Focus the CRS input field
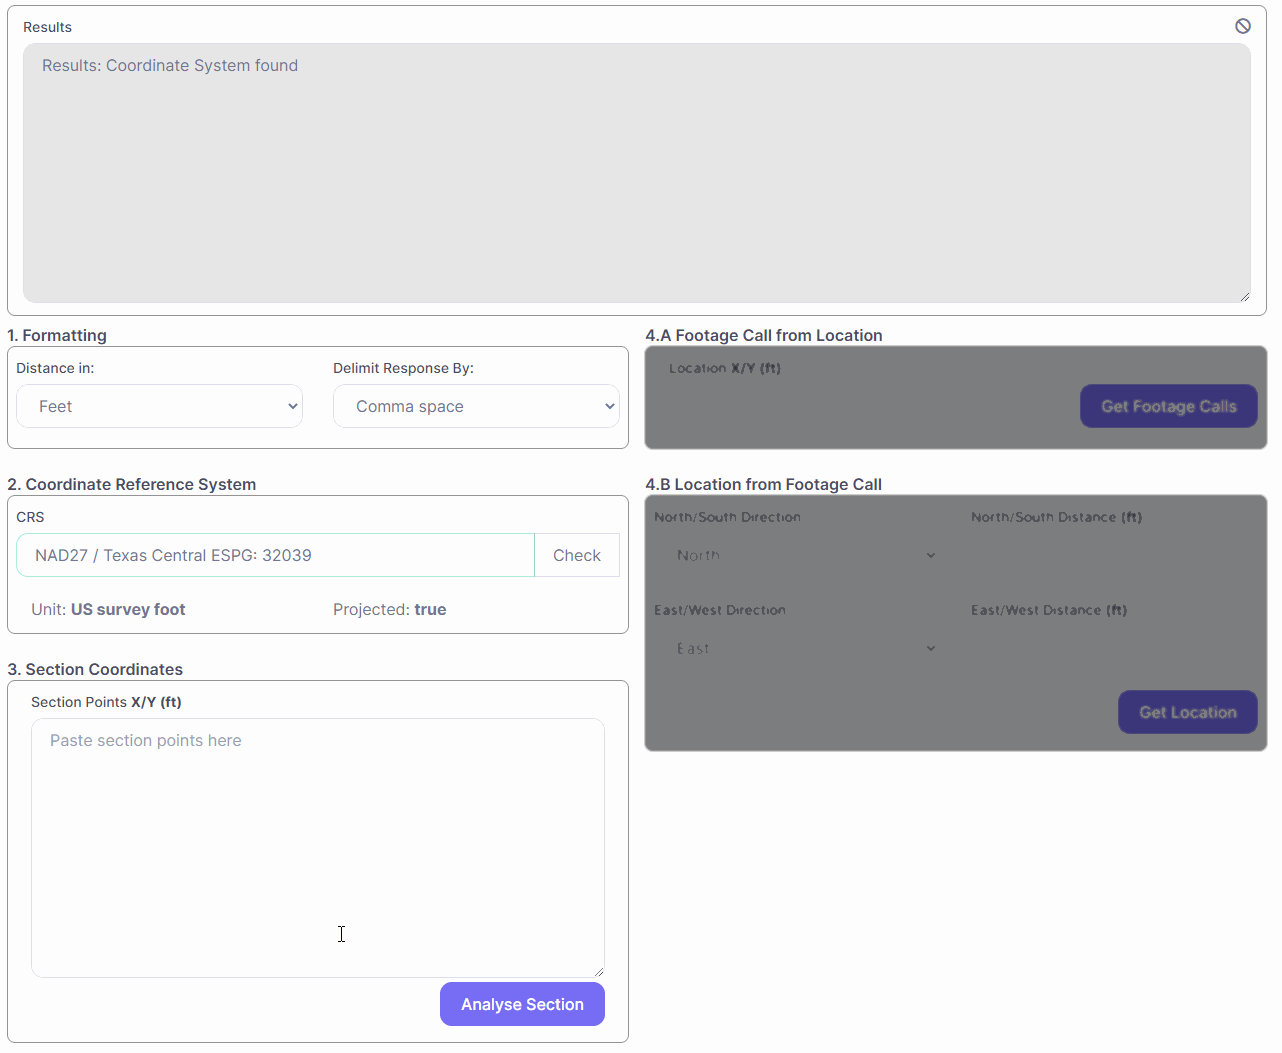 point(275,556)
